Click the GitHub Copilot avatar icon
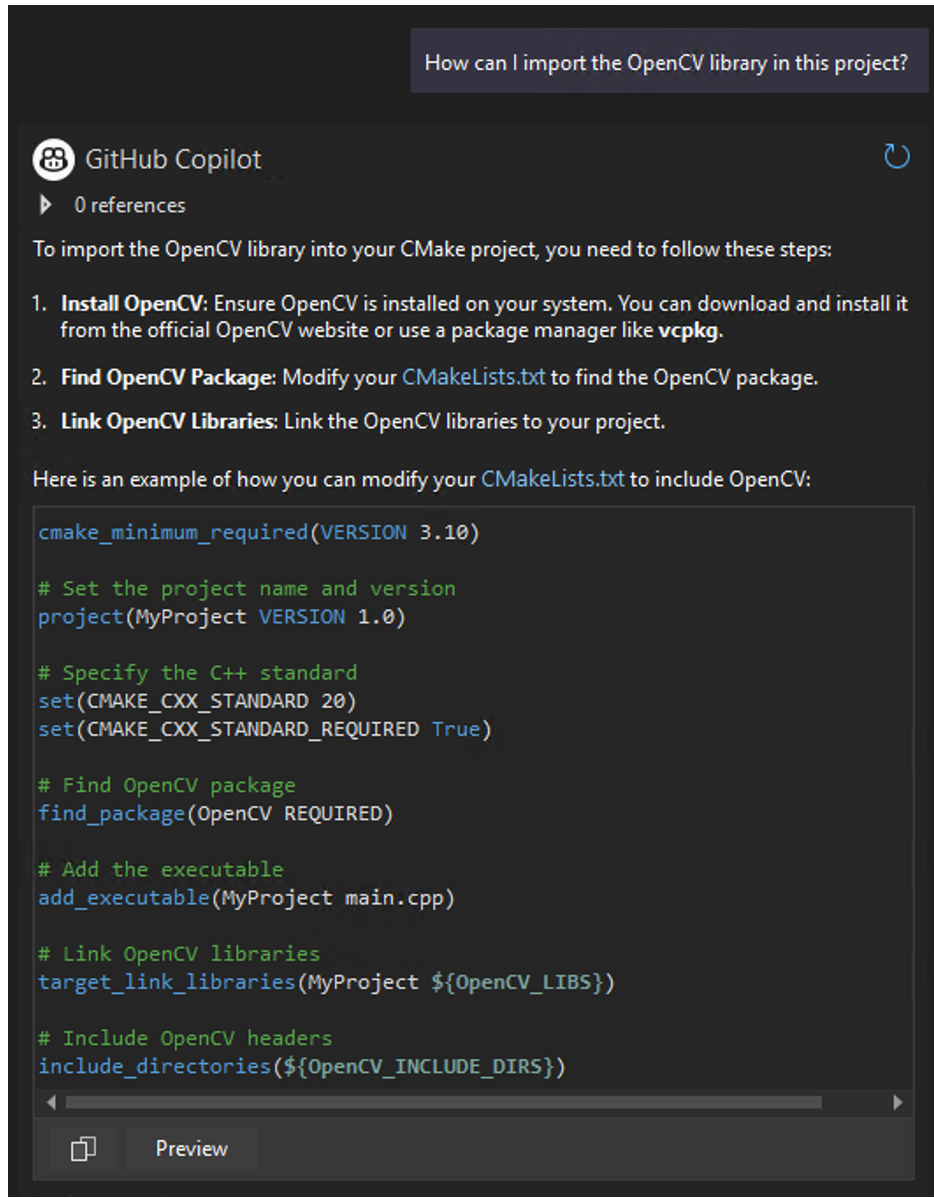Viewport: 934px width, 1198px height. tap(53, 159)
